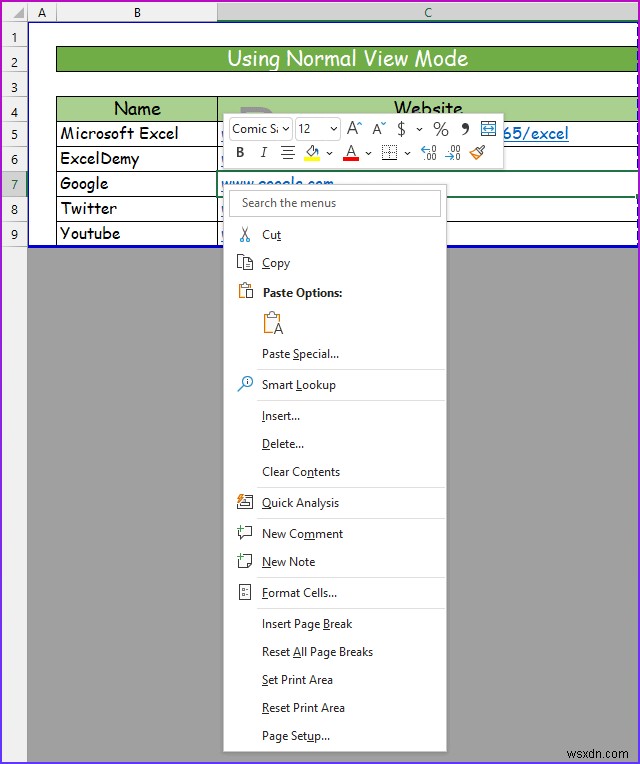Click the Borders icon
Screen dimensions: 640x764
389,153
